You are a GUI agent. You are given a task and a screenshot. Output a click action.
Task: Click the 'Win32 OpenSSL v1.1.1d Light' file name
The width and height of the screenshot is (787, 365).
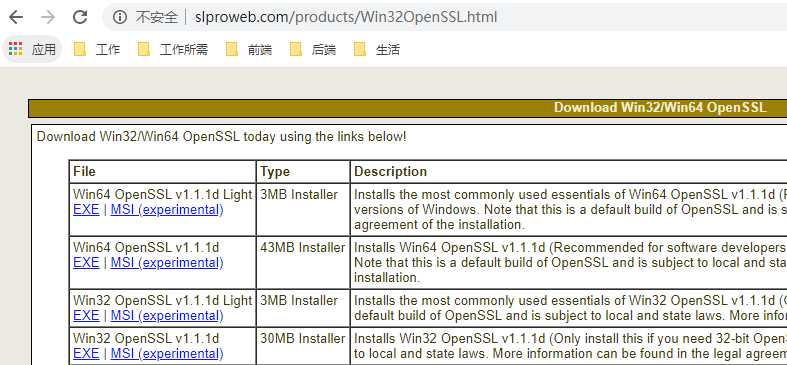(163, 300)
